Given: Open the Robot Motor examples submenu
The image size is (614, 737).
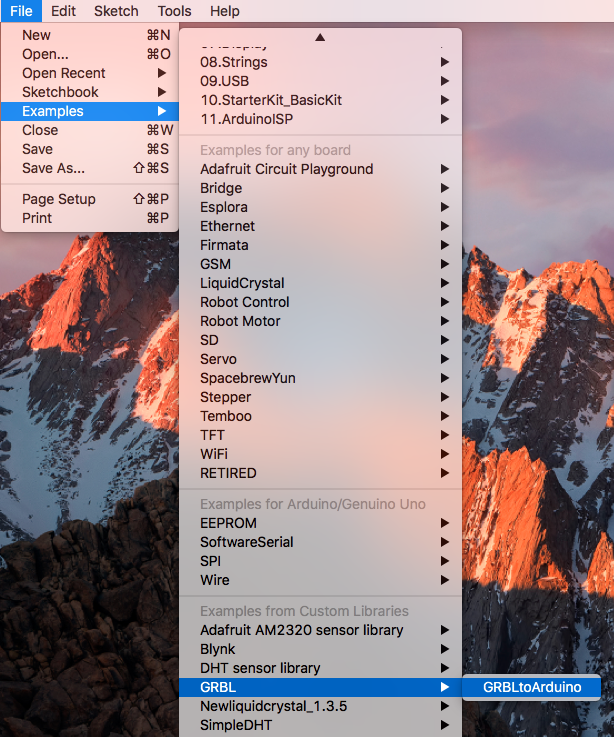Looking at the screenshot, I should pos(320,321).
